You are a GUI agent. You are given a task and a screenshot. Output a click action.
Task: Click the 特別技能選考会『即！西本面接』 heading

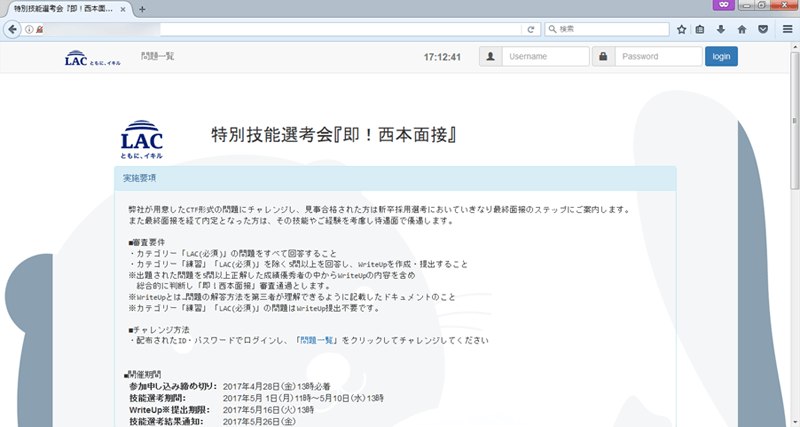tap(334, 135)
